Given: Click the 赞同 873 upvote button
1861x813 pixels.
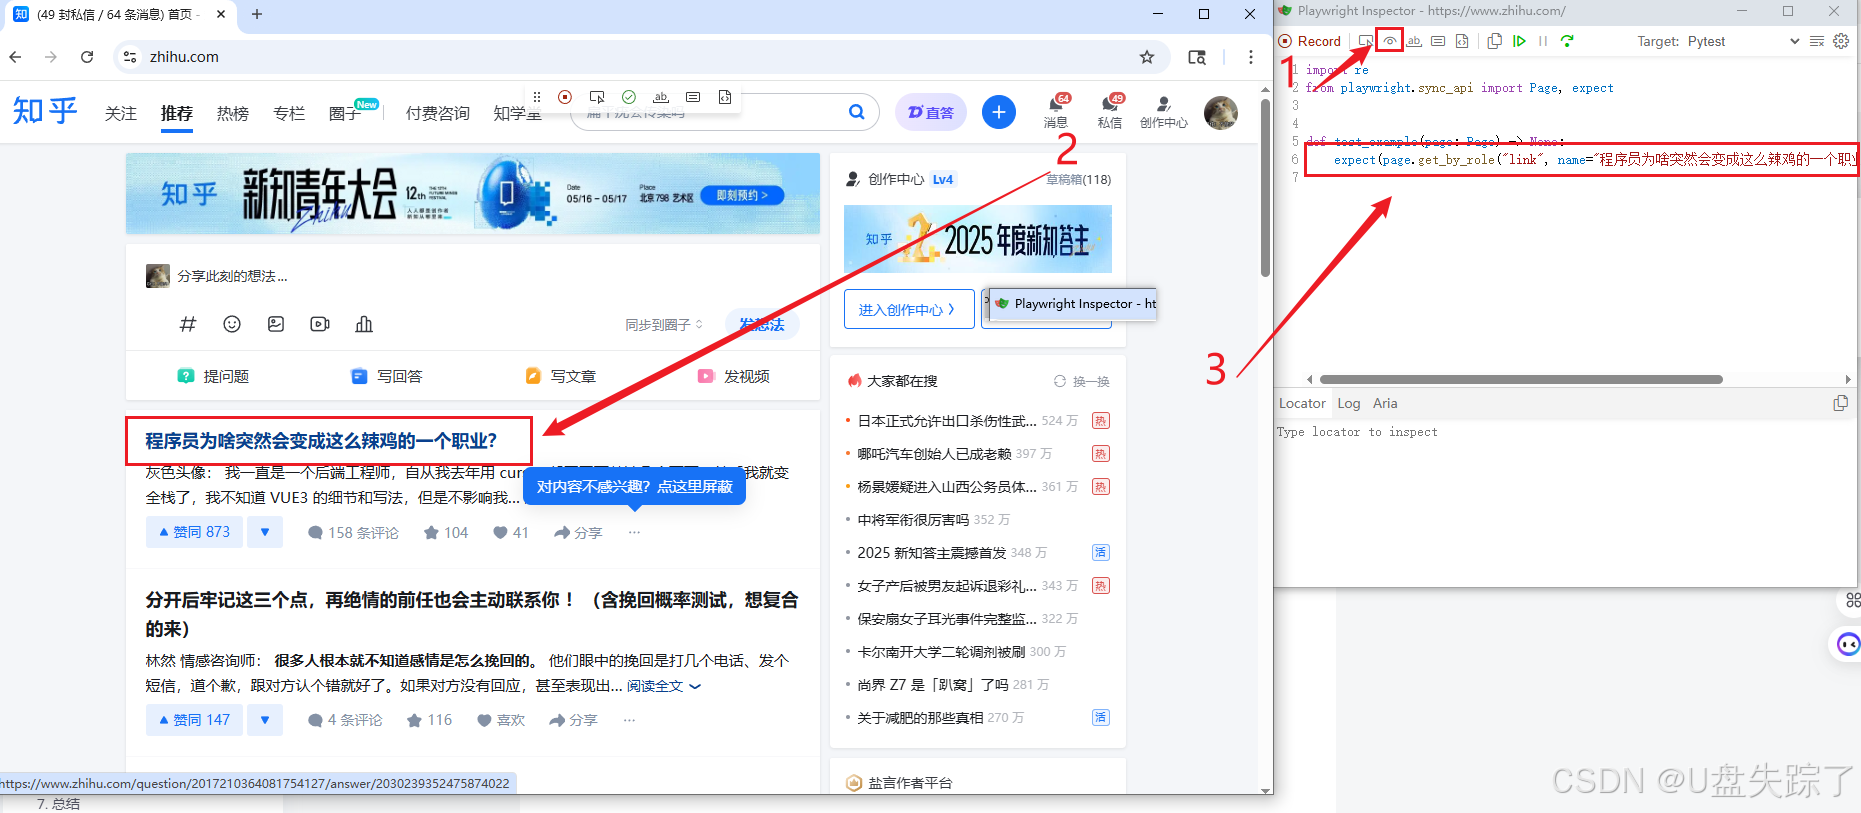Looking at the screenshot, I should [194, 532].
